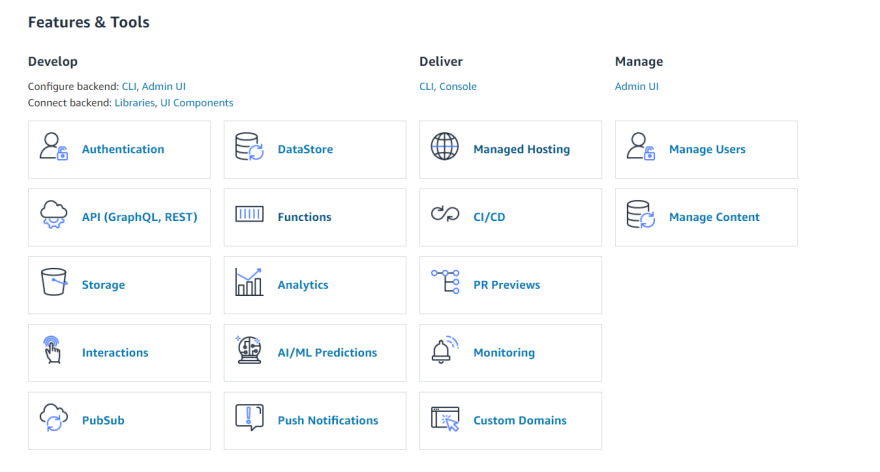The image size is (880, 472).
Task: Follow the UI Components link
Action: (x=196, y=103)
